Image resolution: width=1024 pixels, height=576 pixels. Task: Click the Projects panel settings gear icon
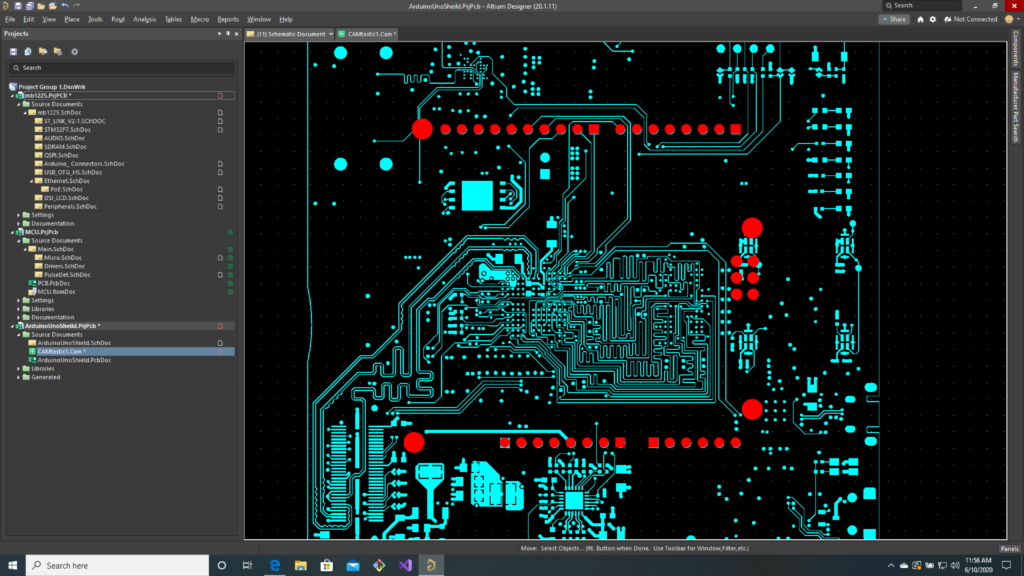(74, 51)
